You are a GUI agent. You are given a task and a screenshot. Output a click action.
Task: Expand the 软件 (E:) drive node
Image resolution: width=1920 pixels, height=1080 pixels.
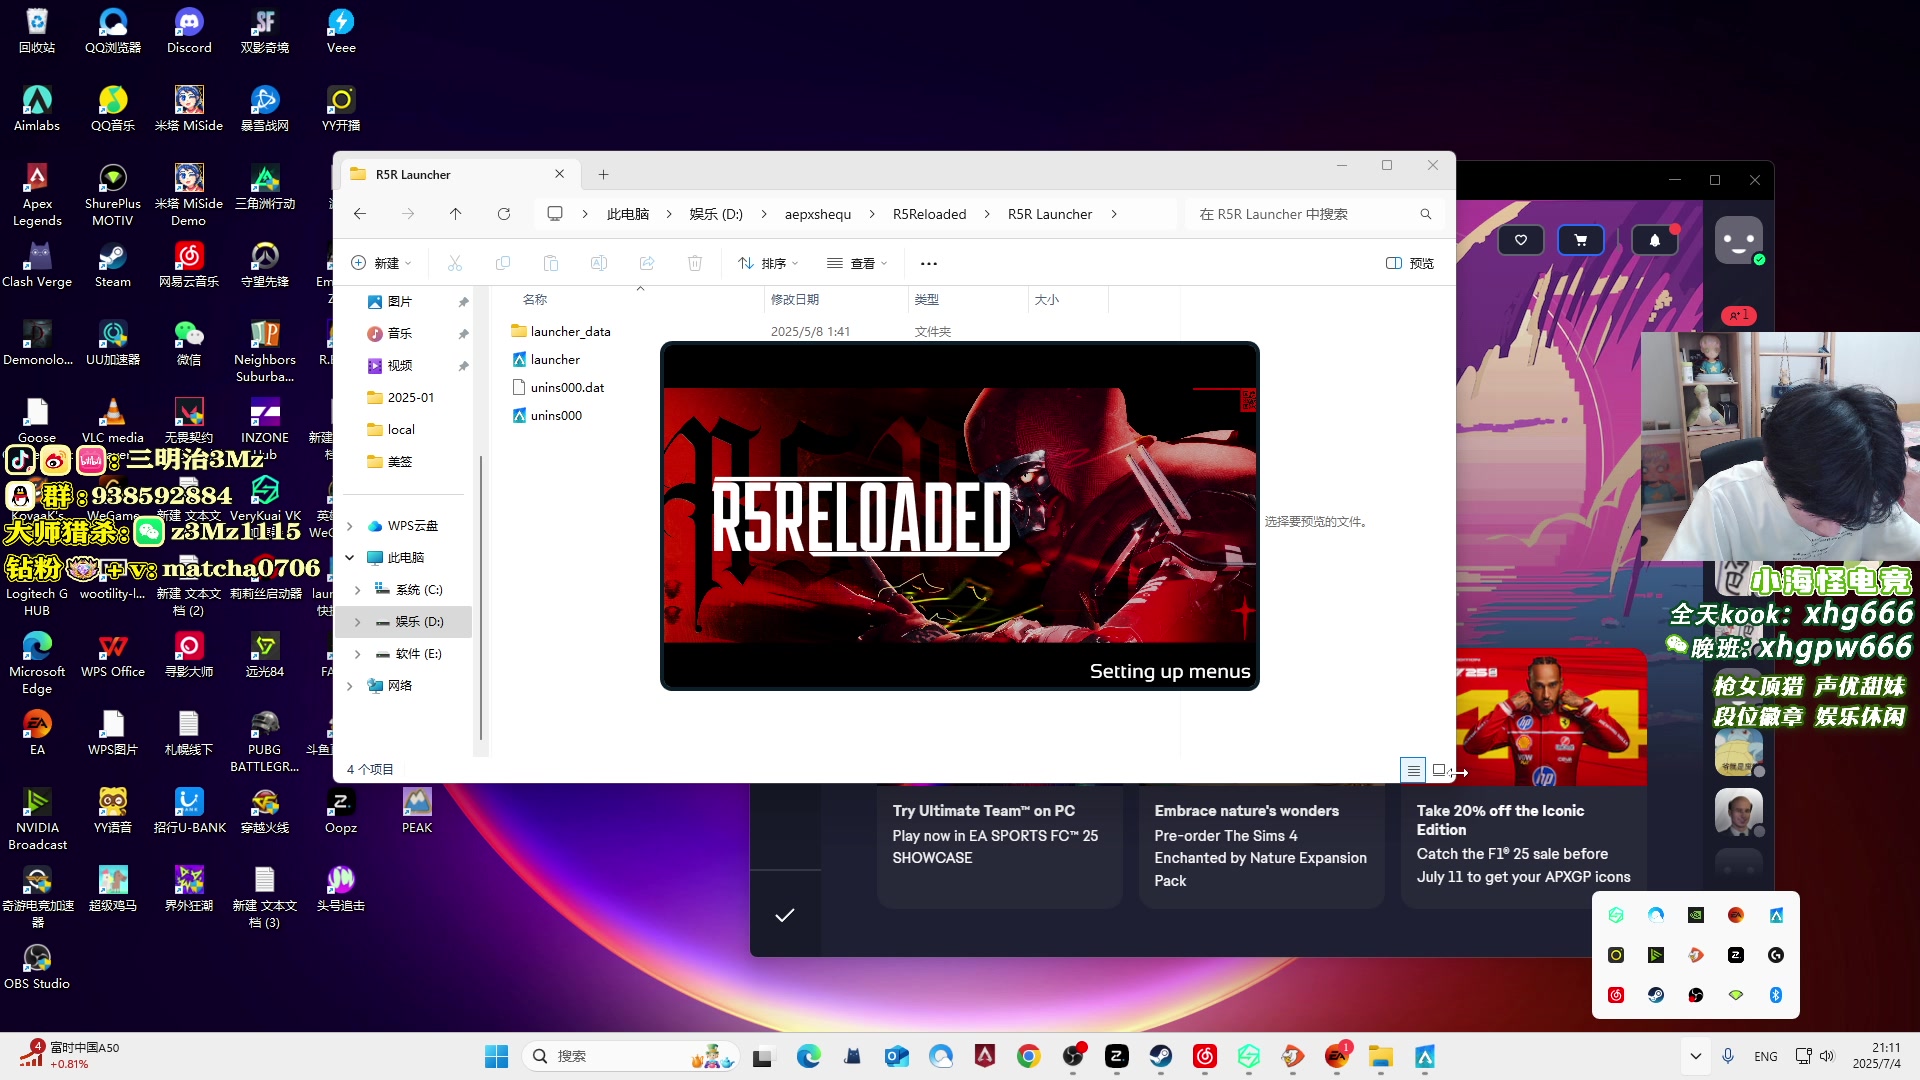[358, 654]
